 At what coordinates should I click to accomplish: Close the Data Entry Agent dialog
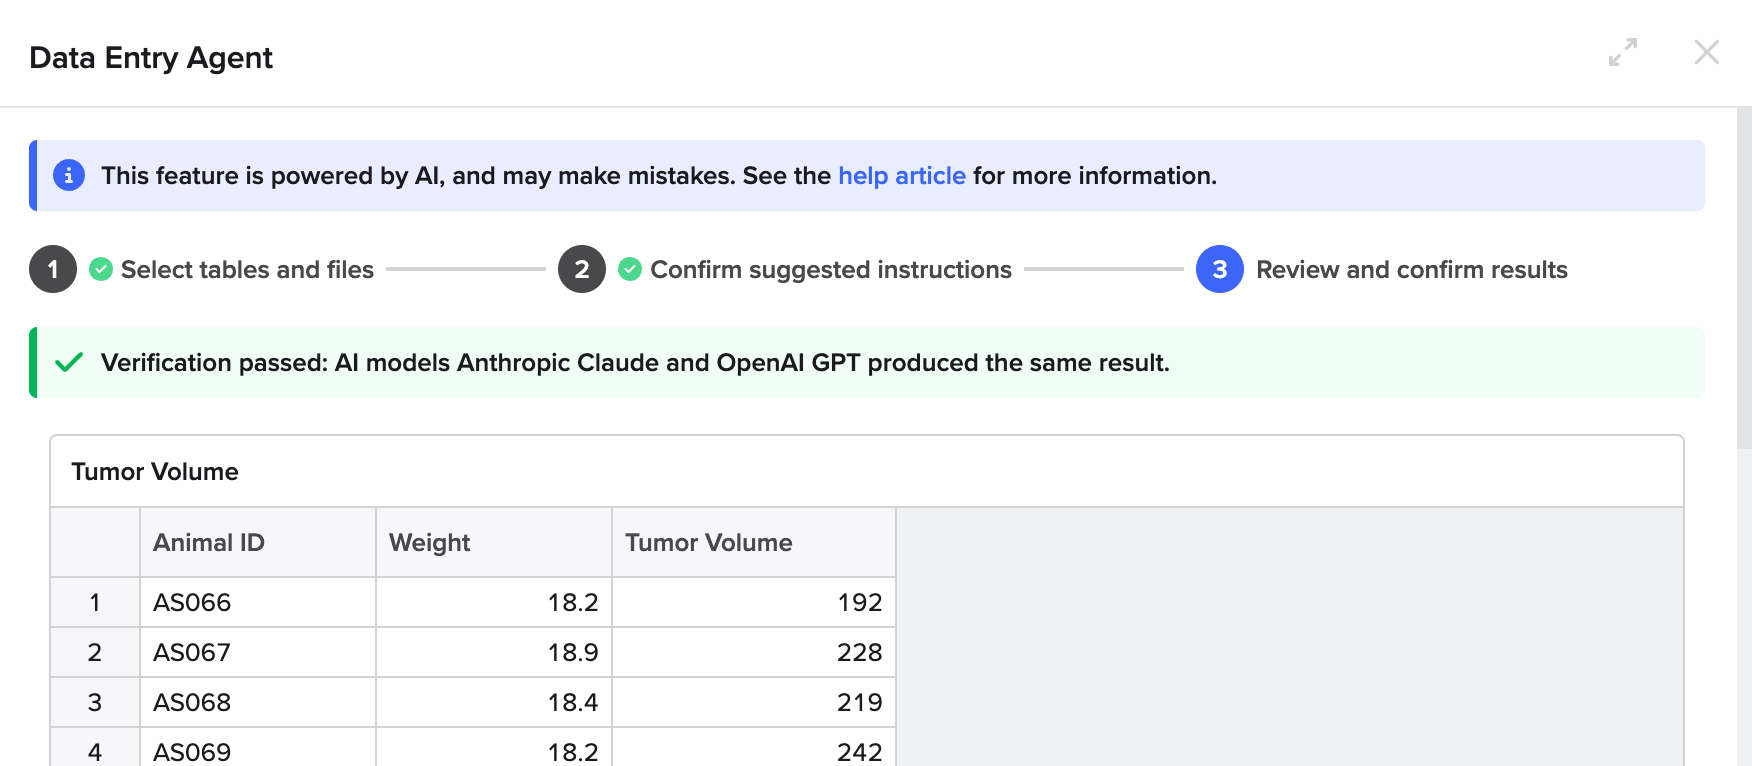pyautogui.click(x=1706, y=52)
